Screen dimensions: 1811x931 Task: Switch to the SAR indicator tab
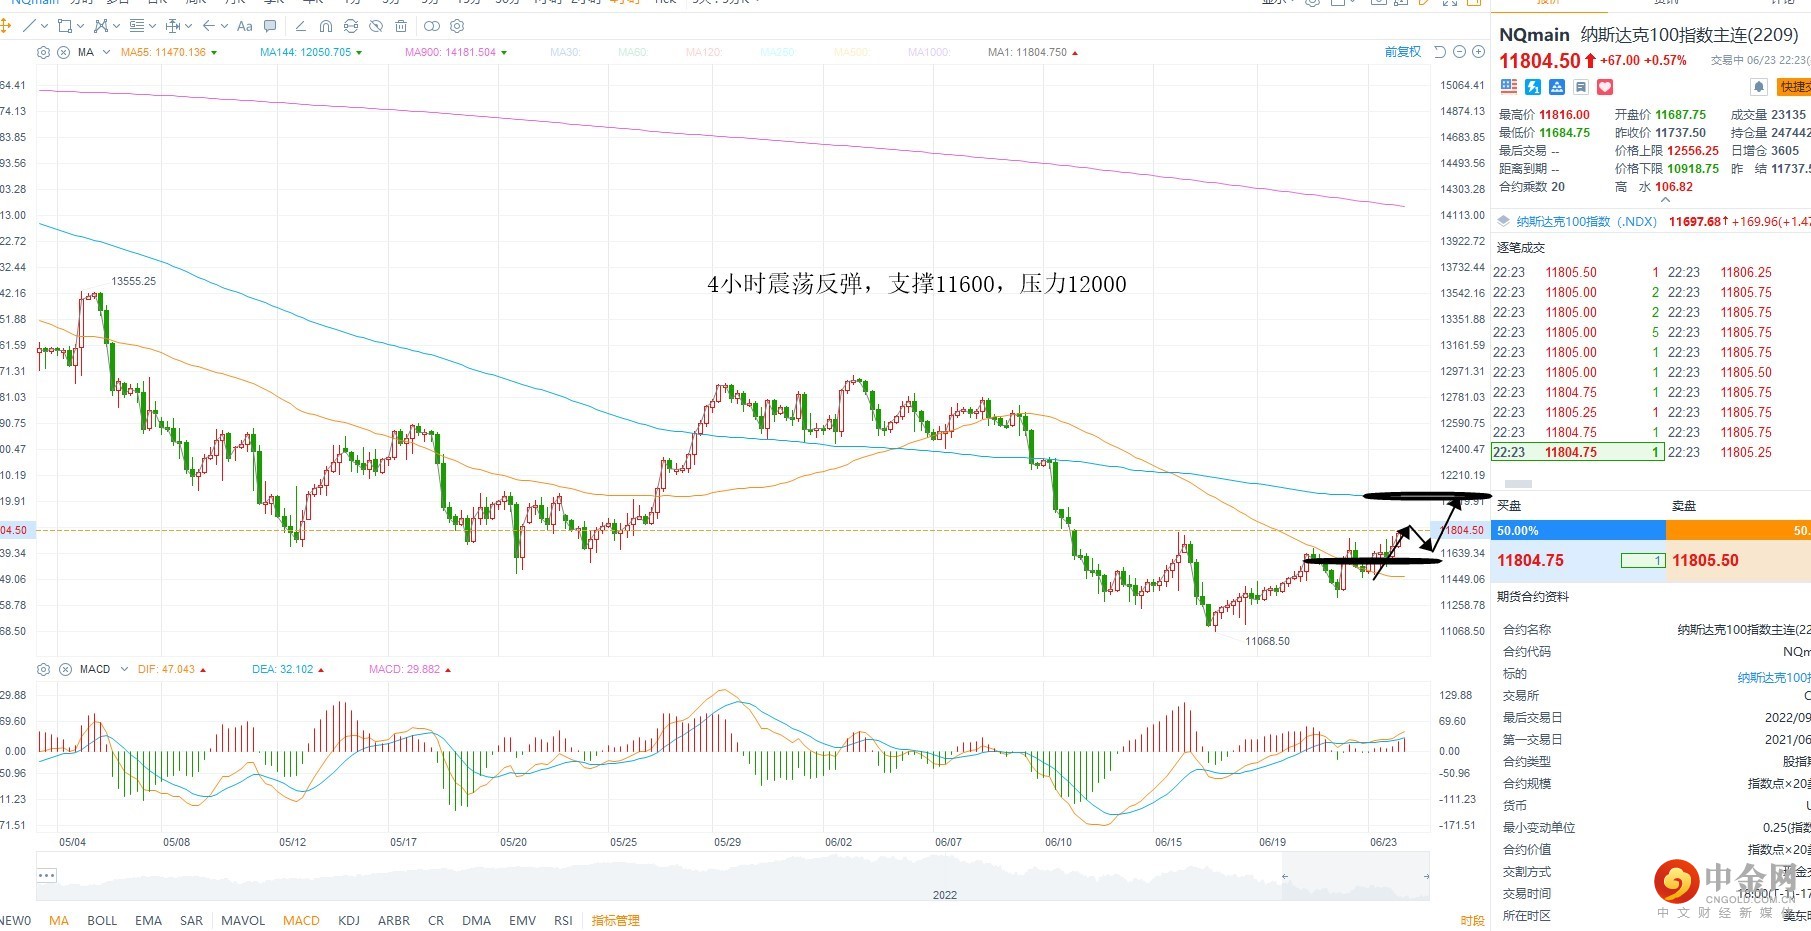coord(191,920)
